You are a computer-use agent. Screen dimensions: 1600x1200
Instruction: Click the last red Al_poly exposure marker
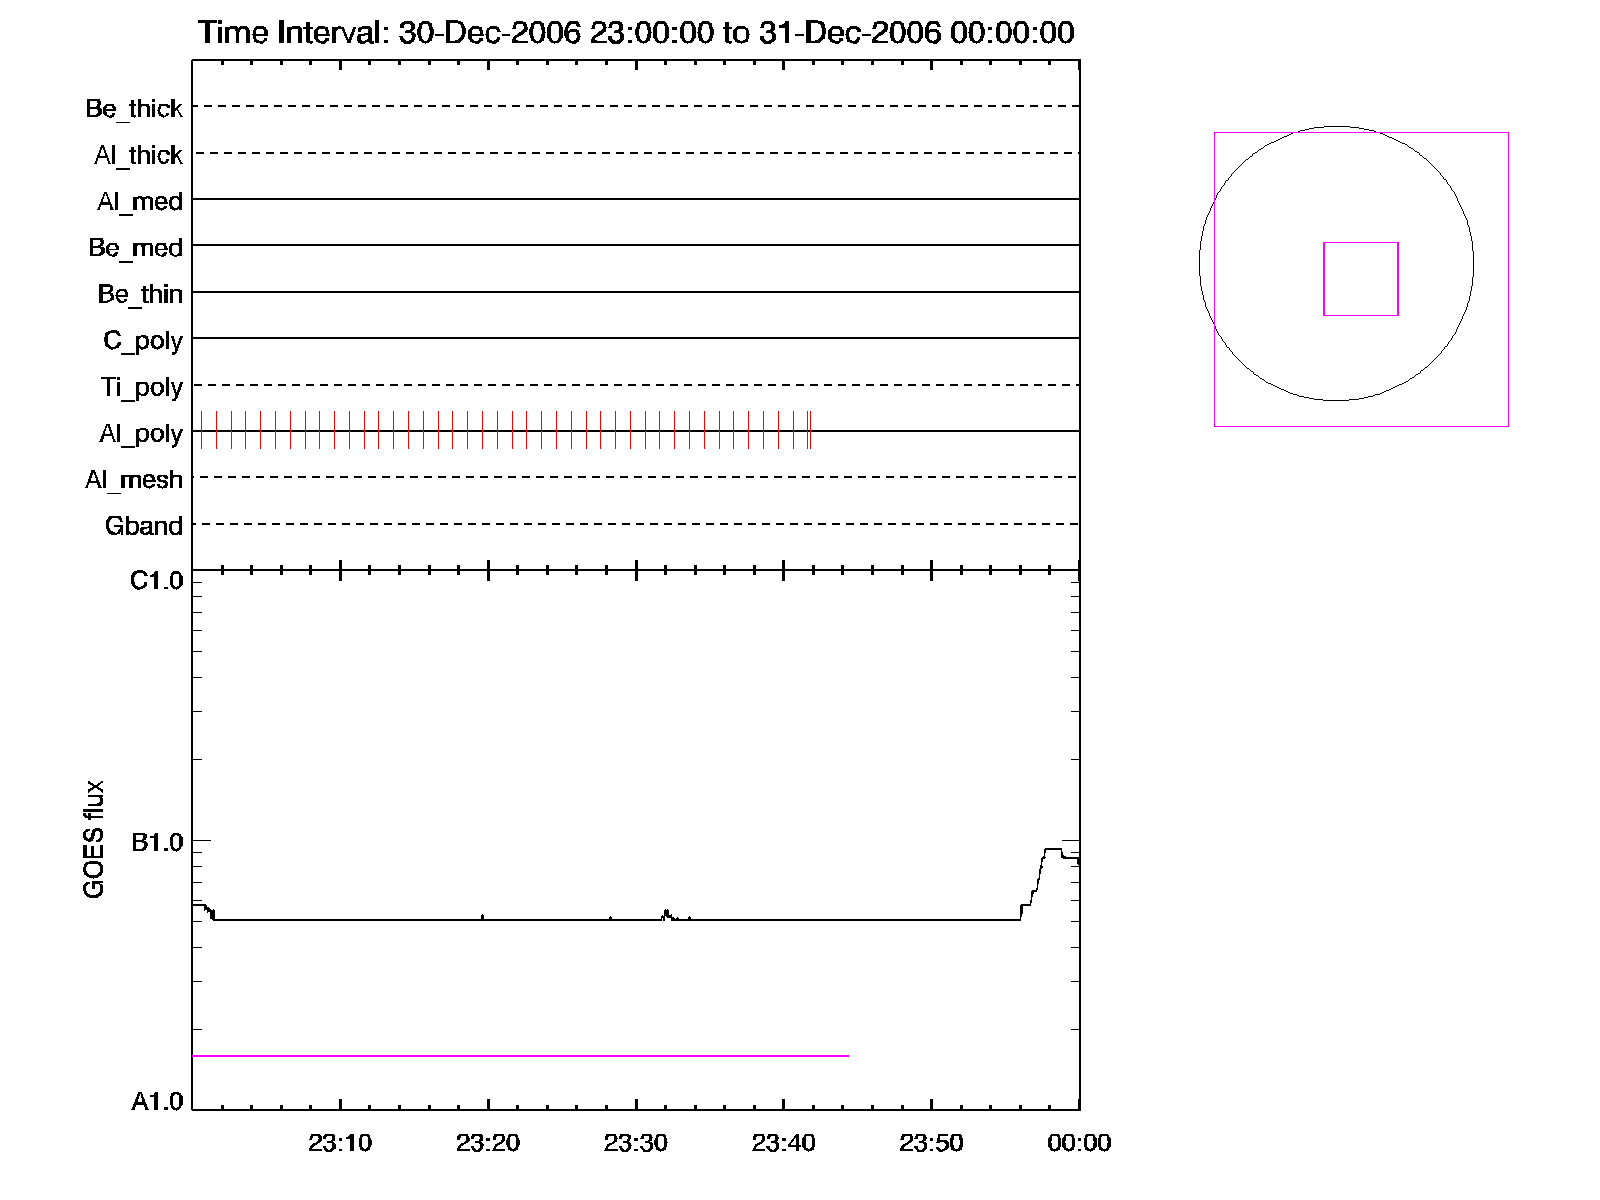pos(810,430)
